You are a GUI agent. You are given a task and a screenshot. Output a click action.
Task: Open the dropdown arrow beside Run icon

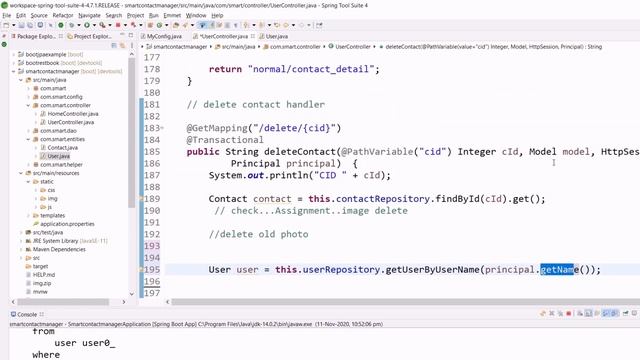tap(94, 25)
